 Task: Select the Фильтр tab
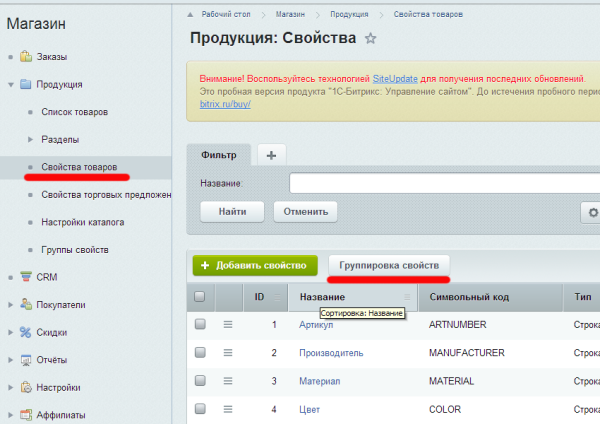[219, 155]
